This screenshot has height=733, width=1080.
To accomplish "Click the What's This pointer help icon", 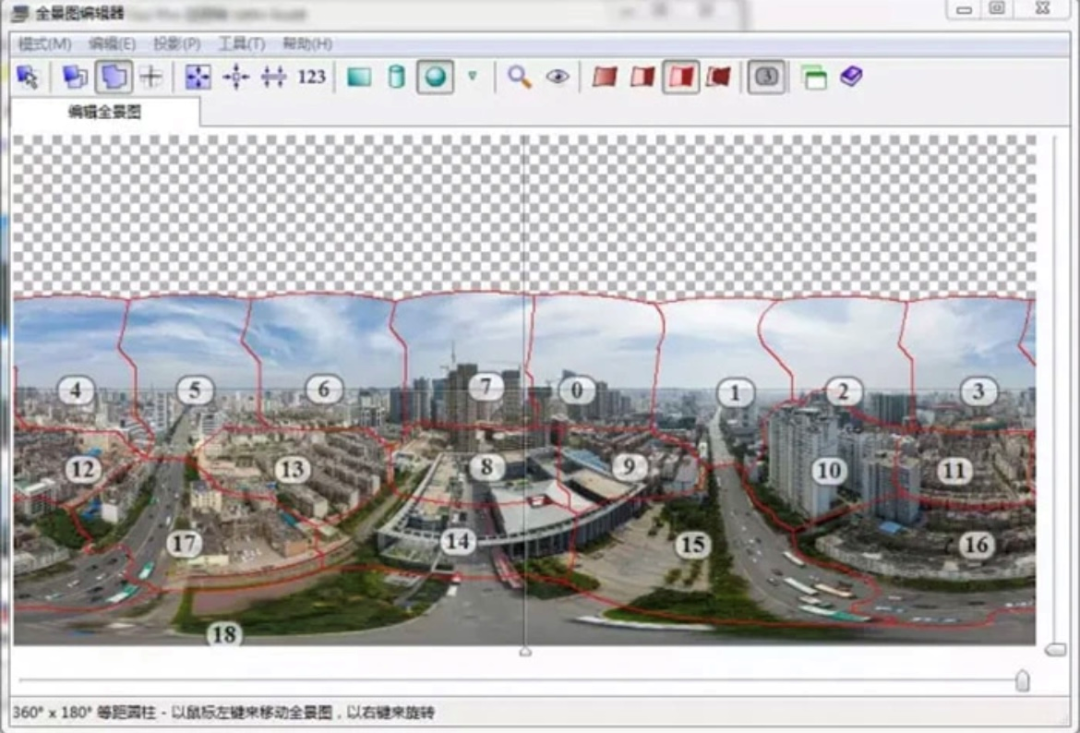I will [x=28, y=76].
